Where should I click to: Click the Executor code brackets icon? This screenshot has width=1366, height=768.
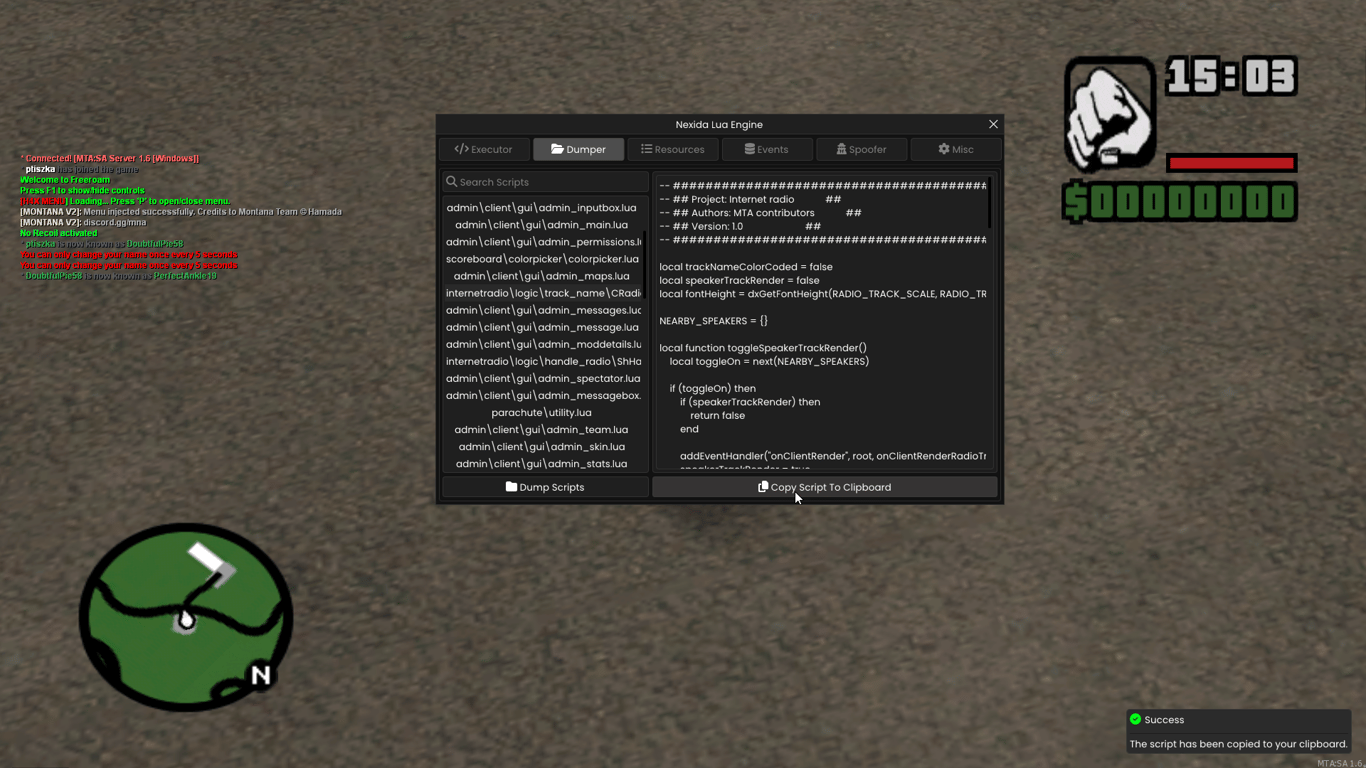pyautogui.click(x=461, y=149)
